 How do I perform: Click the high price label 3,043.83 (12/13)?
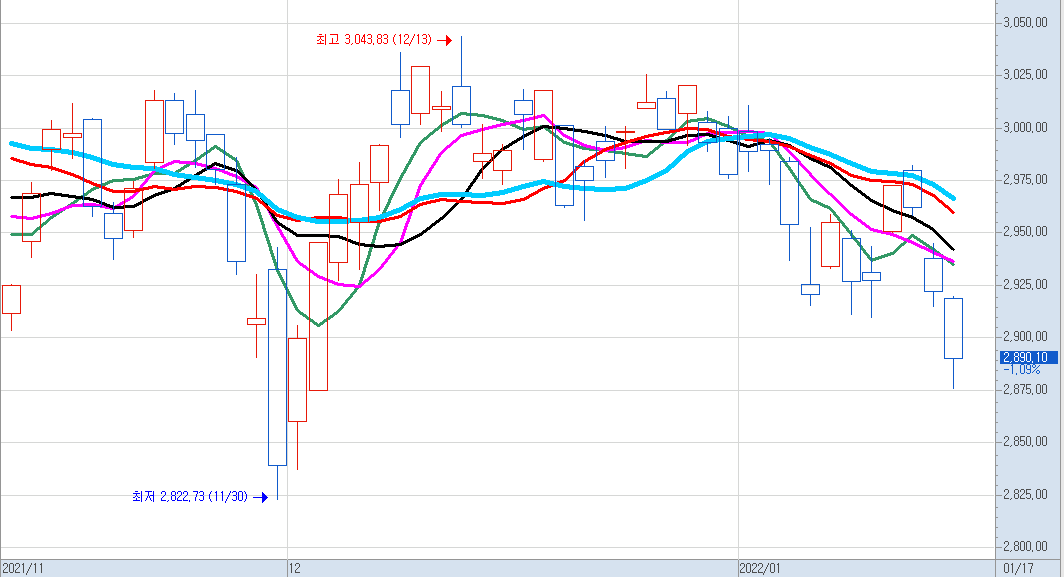[x=374, y=39]
